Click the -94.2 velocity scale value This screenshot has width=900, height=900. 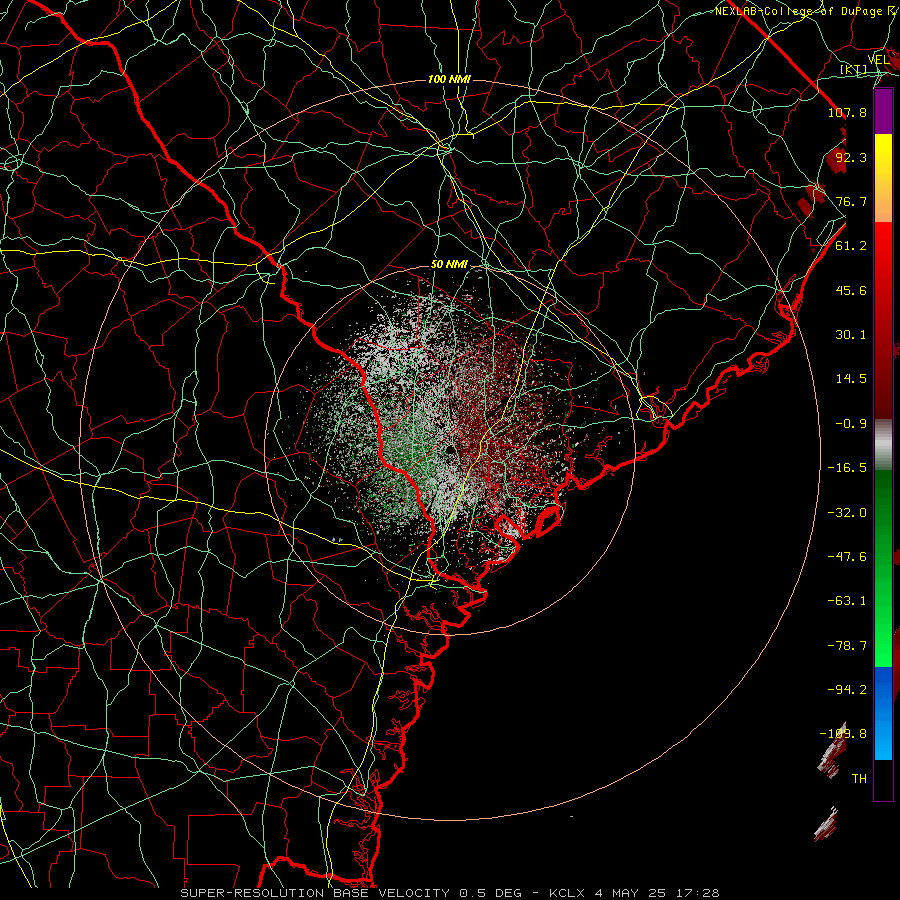[x=847, y=690]
